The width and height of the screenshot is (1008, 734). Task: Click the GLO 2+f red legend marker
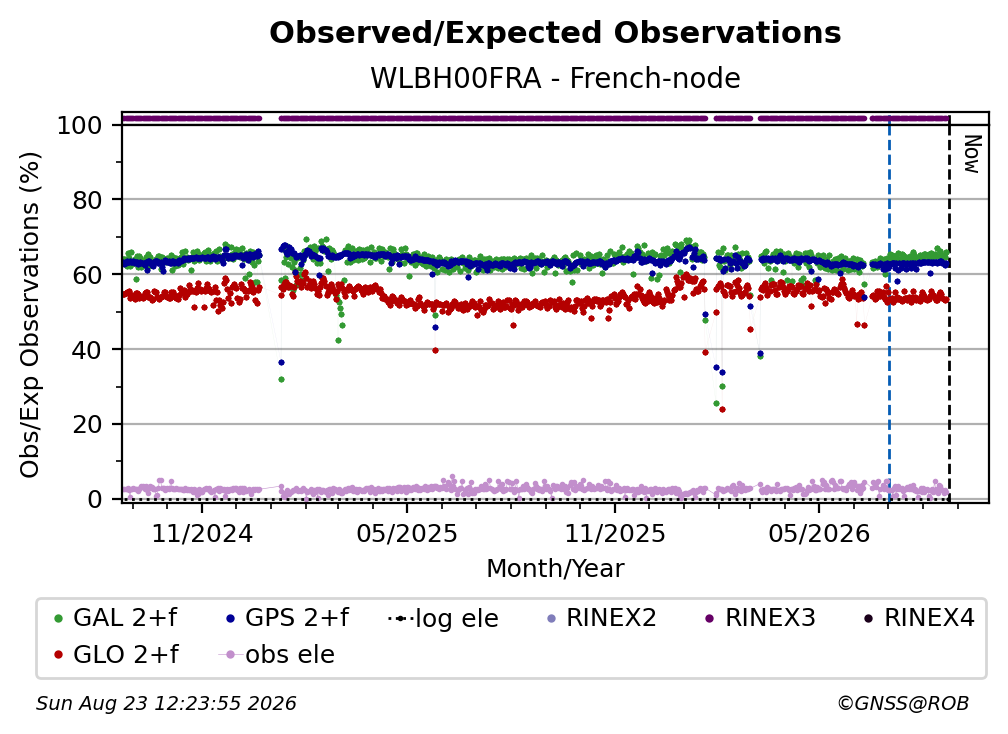59,655
